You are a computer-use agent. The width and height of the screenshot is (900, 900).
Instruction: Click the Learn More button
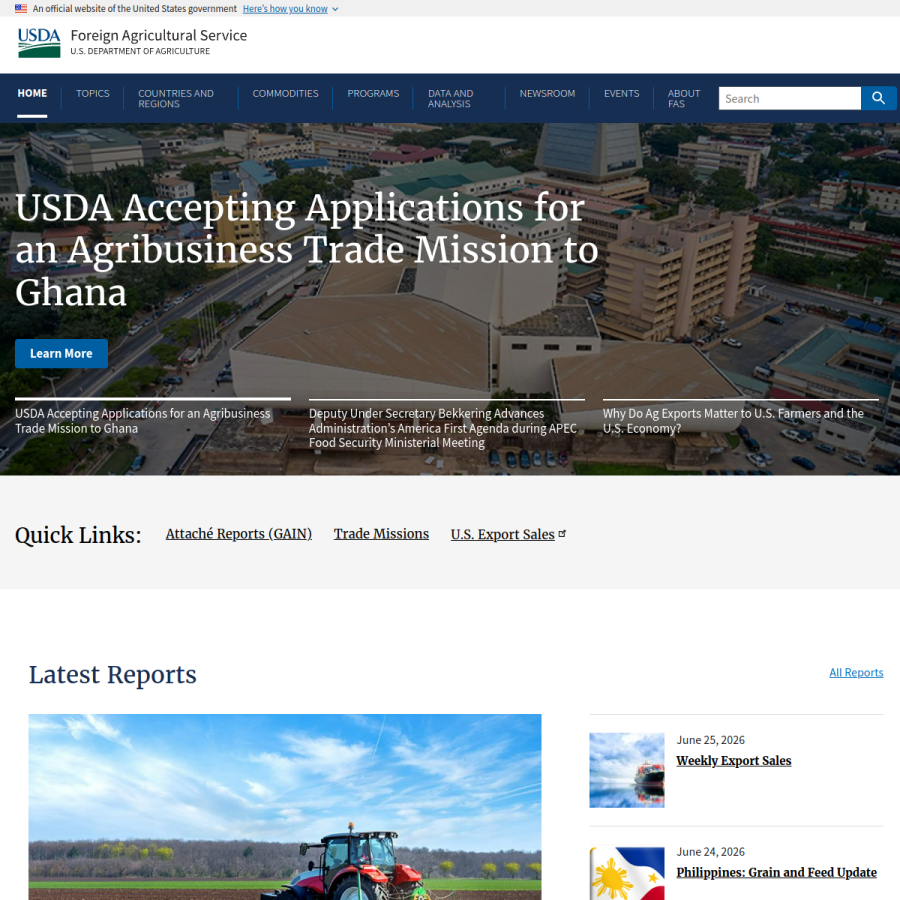coord(61,354)
